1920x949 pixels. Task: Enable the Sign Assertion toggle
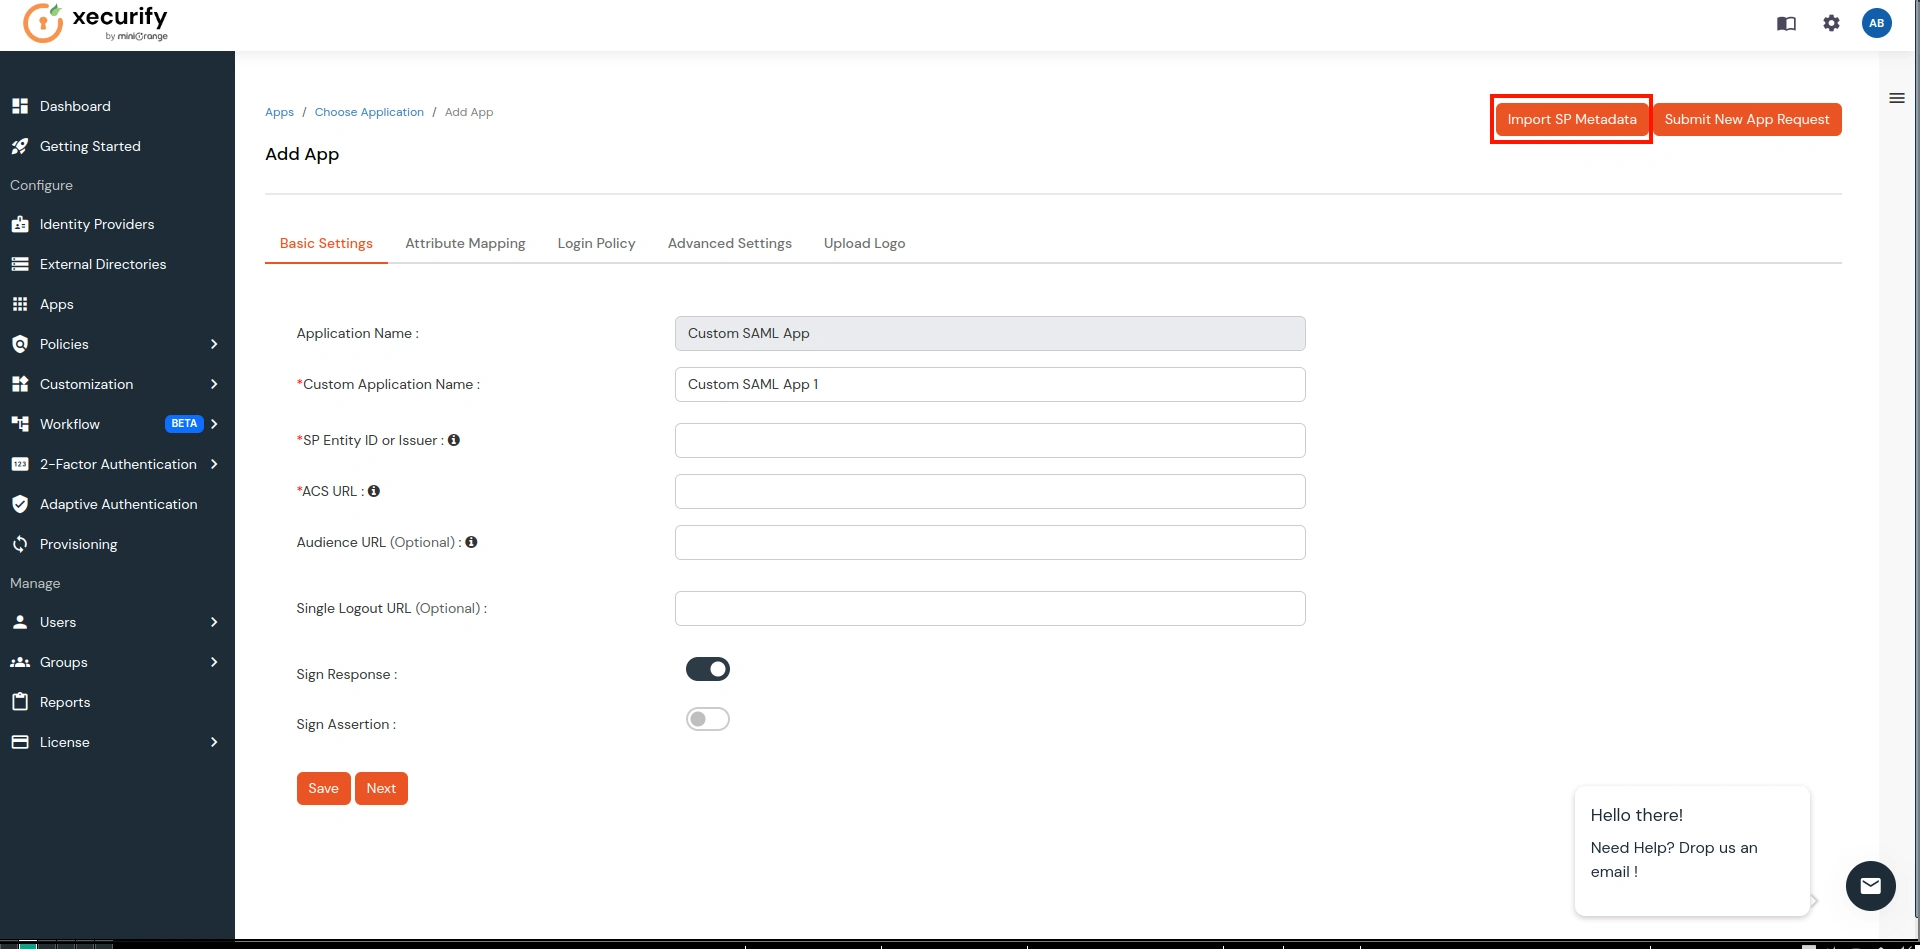point(708,718)
